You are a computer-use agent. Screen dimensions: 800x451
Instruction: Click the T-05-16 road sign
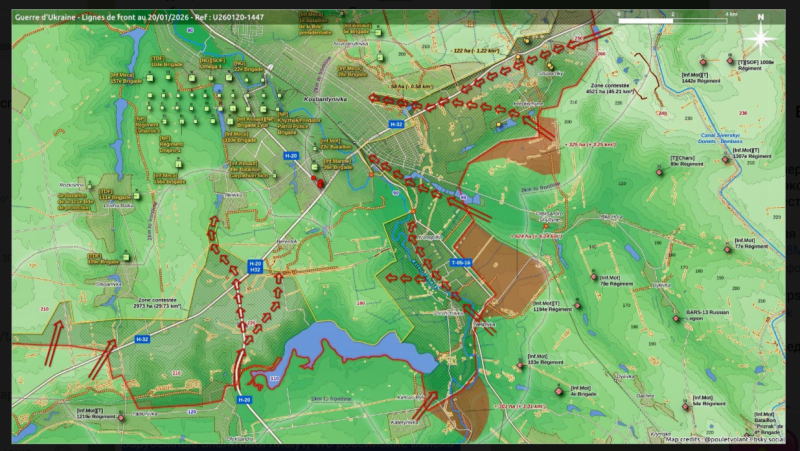pyautogui.click(x=461, y=263)
